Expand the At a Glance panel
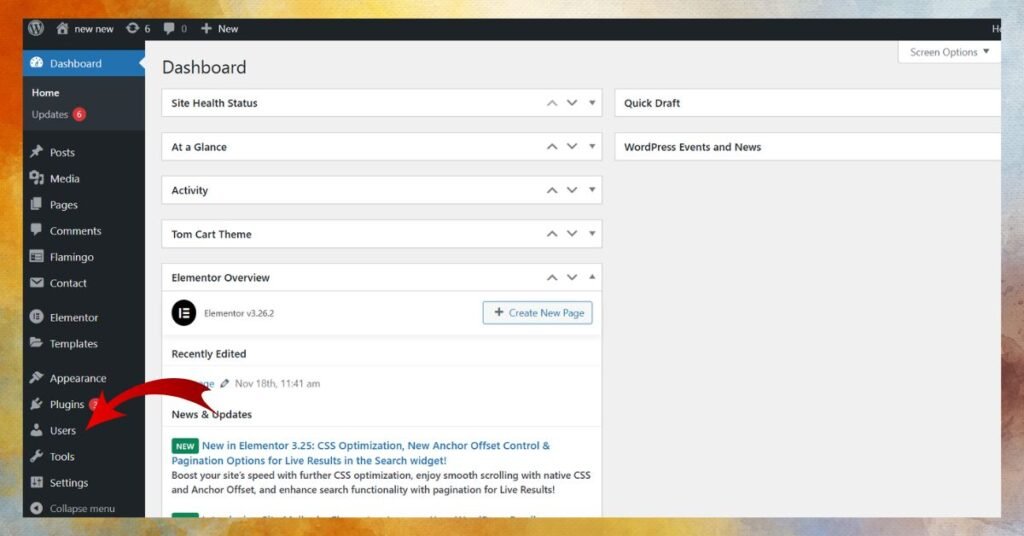This screenshot has width=1024, height=536. (592, 146)
